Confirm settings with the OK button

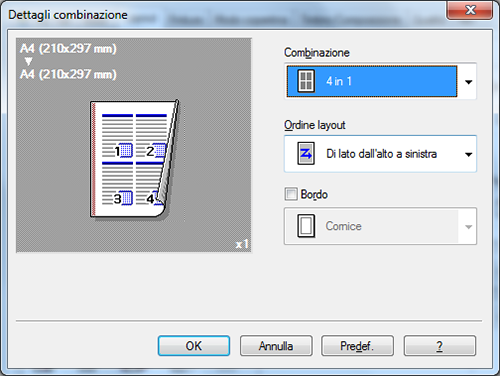pyautogui.click(x=194, y=346)
